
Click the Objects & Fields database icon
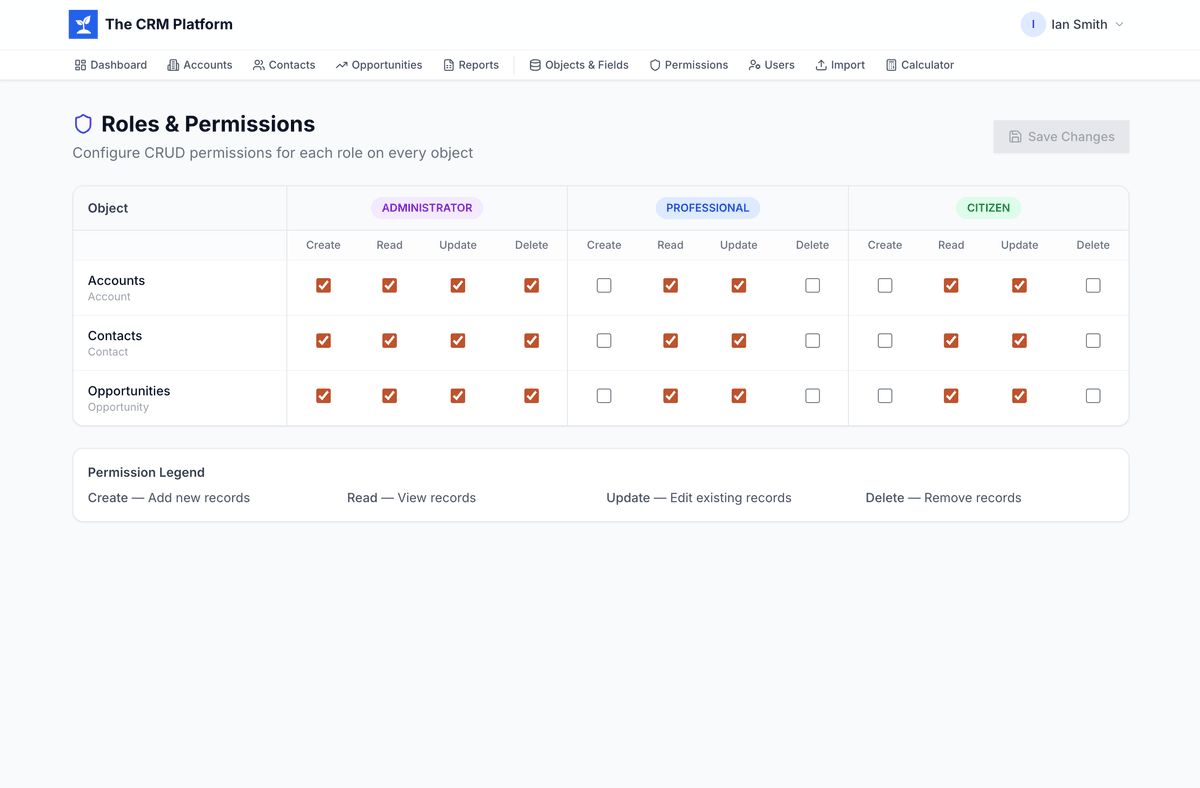click(535, 65)
